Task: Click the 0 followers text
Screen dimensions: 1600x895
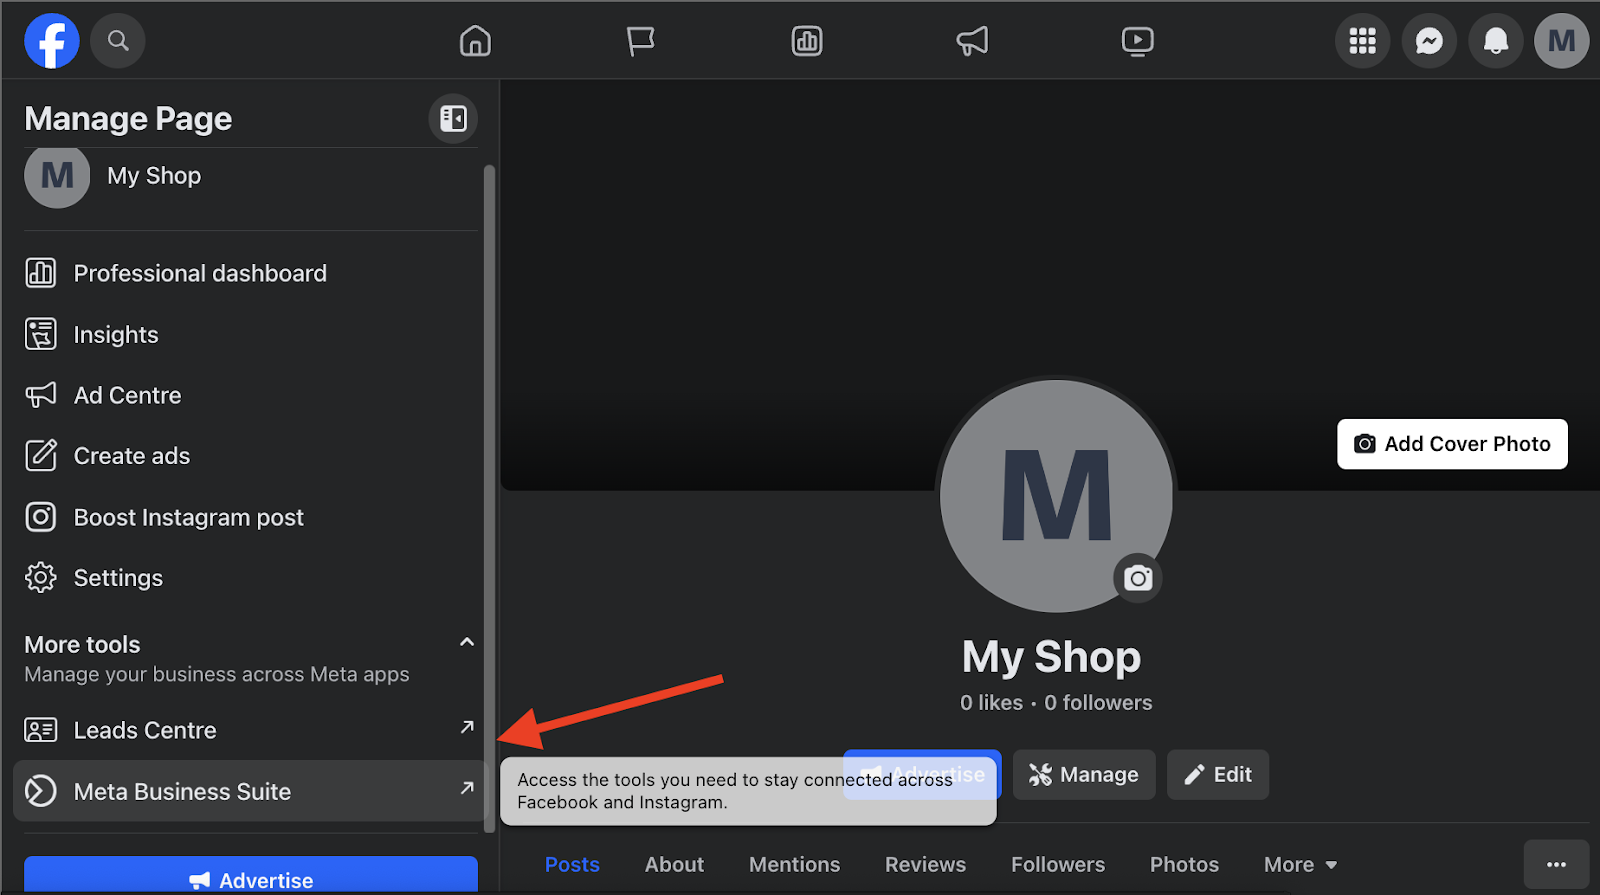Action: coord(1098,703)
